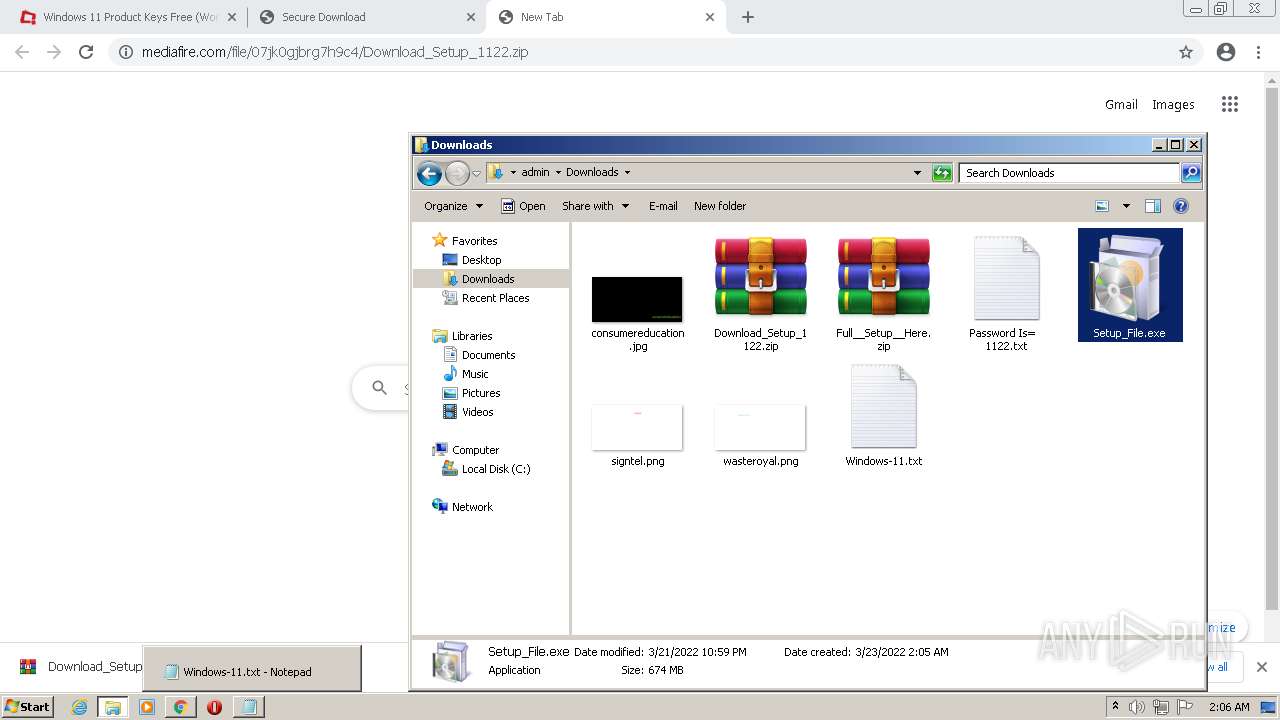Select Setup_File.exe installer icon
Viewport: 1280px width, 720px height.
(x=1130, y=285)
